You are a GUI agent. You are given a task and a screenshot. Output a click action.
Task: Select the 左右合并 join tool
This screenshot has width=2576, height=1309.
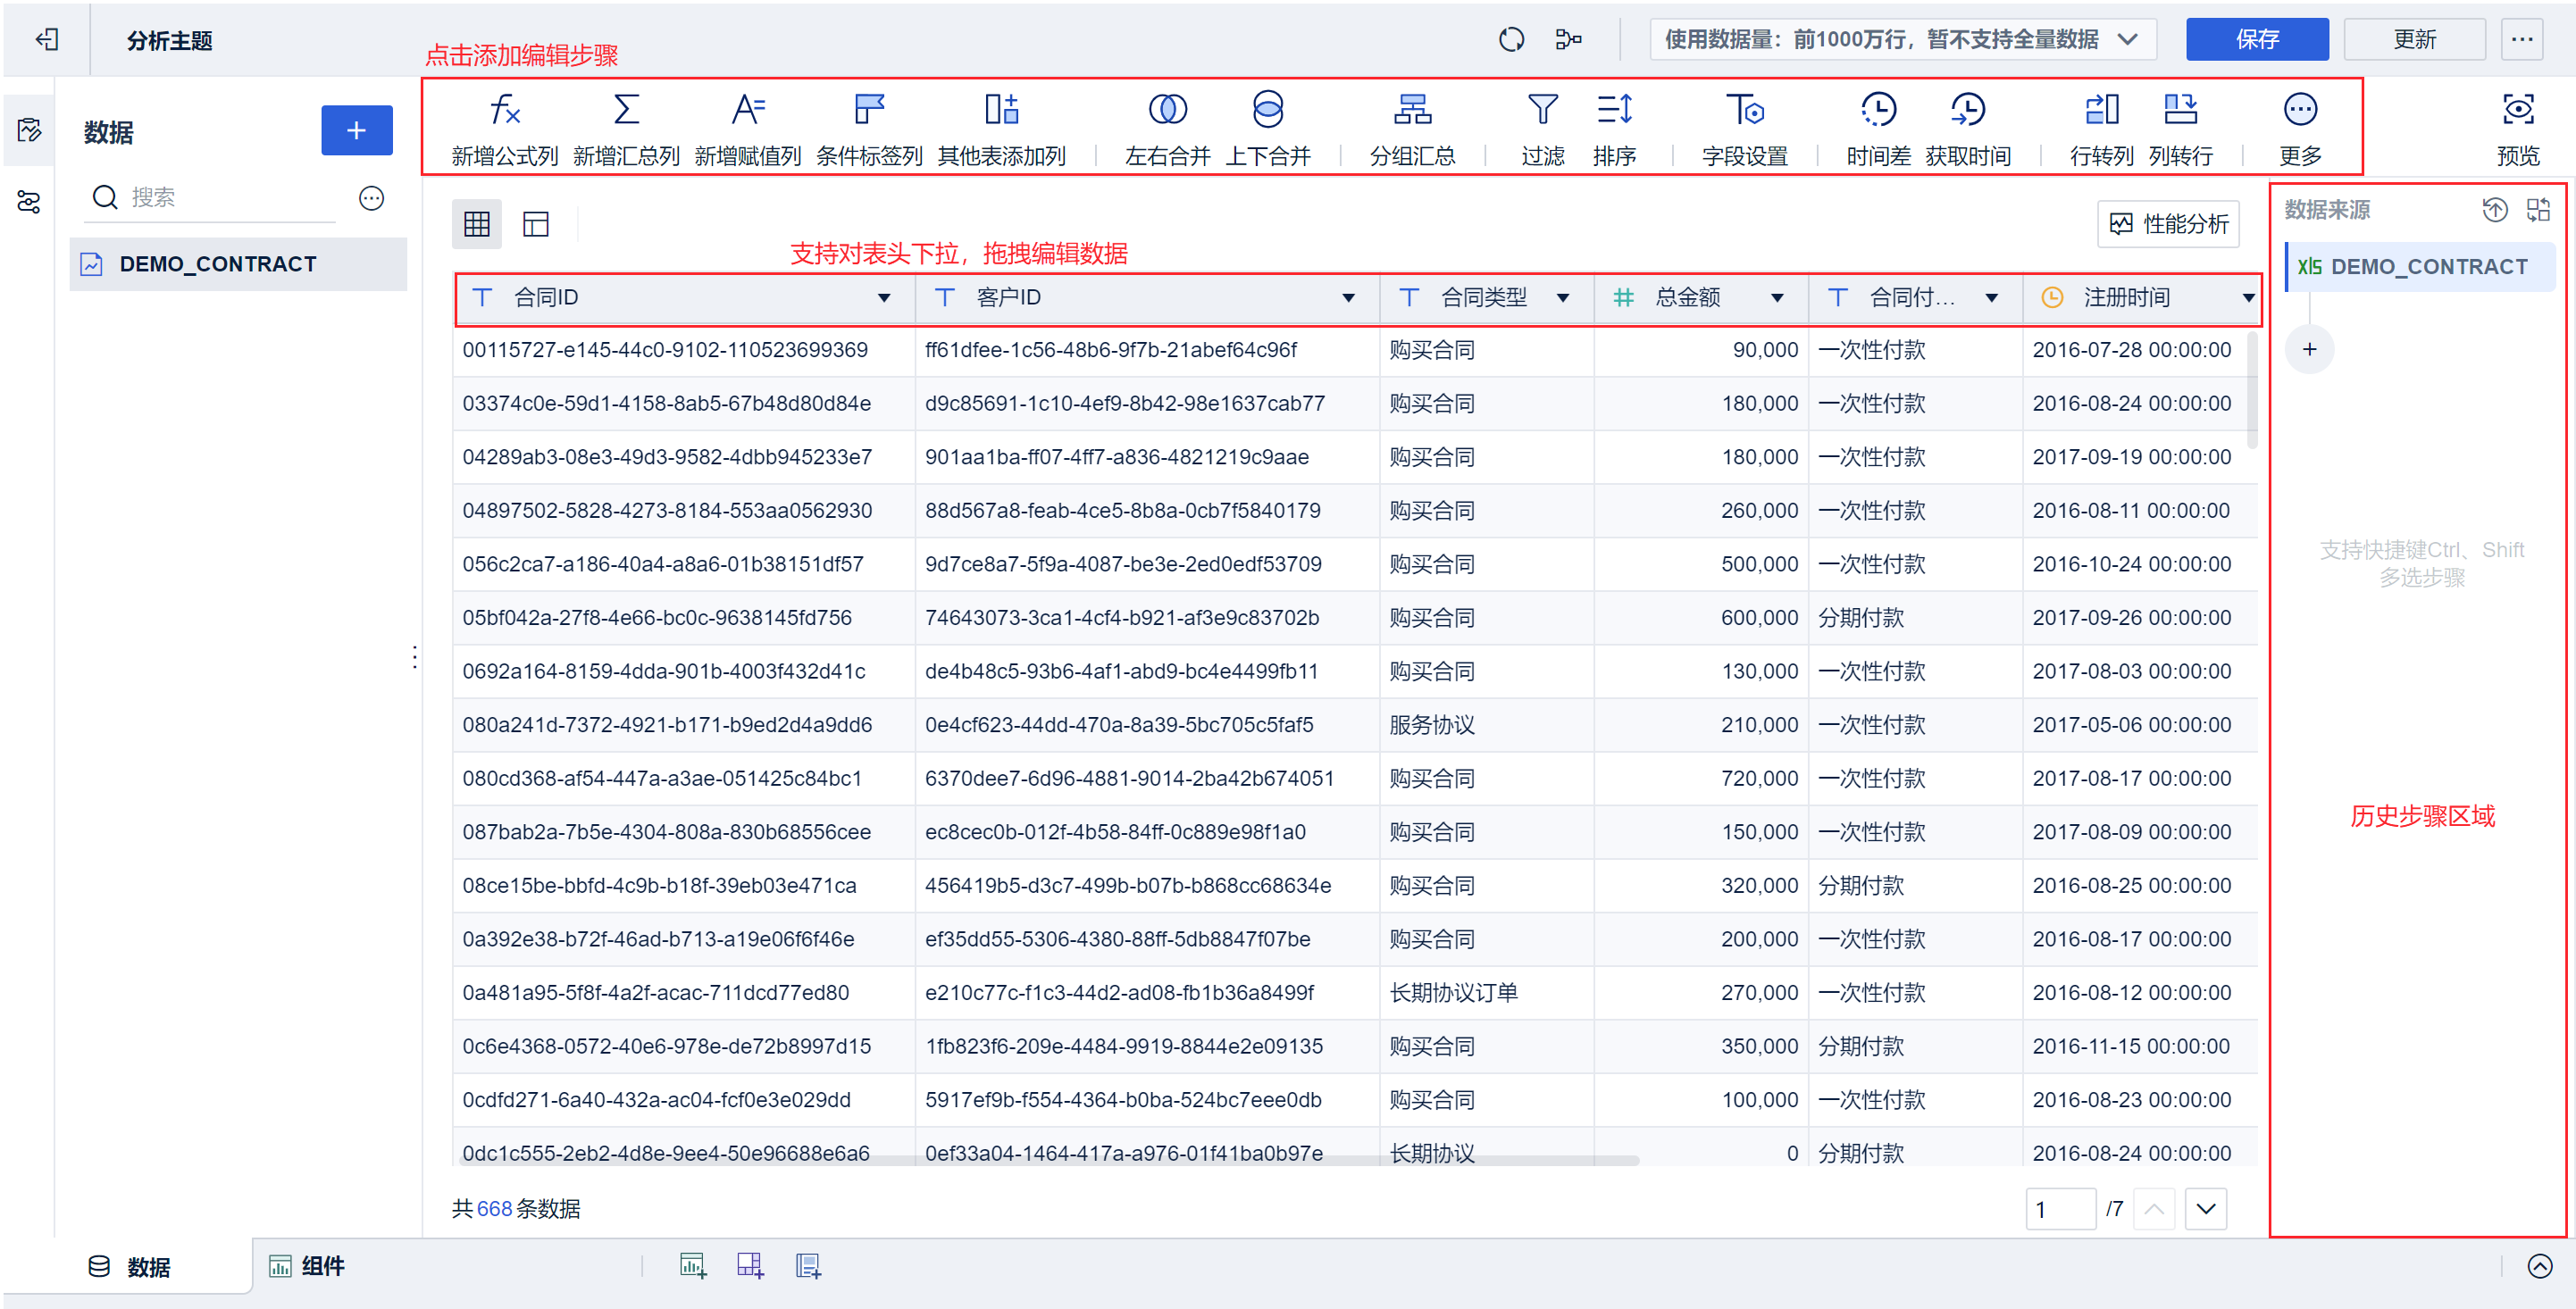[x=1167, y=110]
